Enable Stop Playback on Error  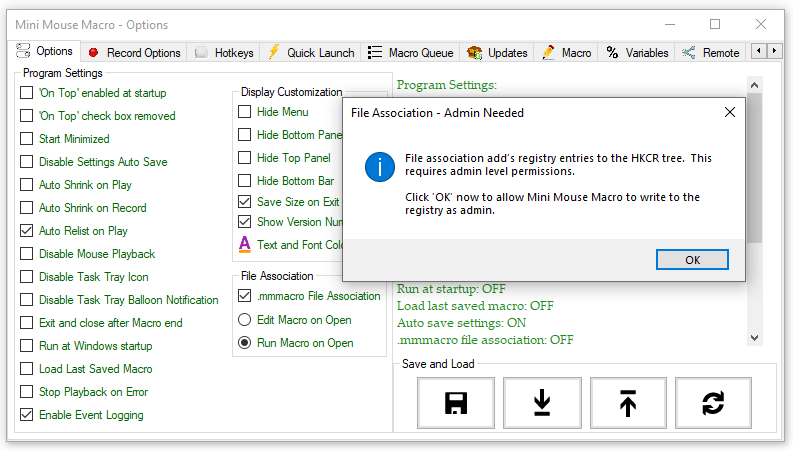(26, 392)
